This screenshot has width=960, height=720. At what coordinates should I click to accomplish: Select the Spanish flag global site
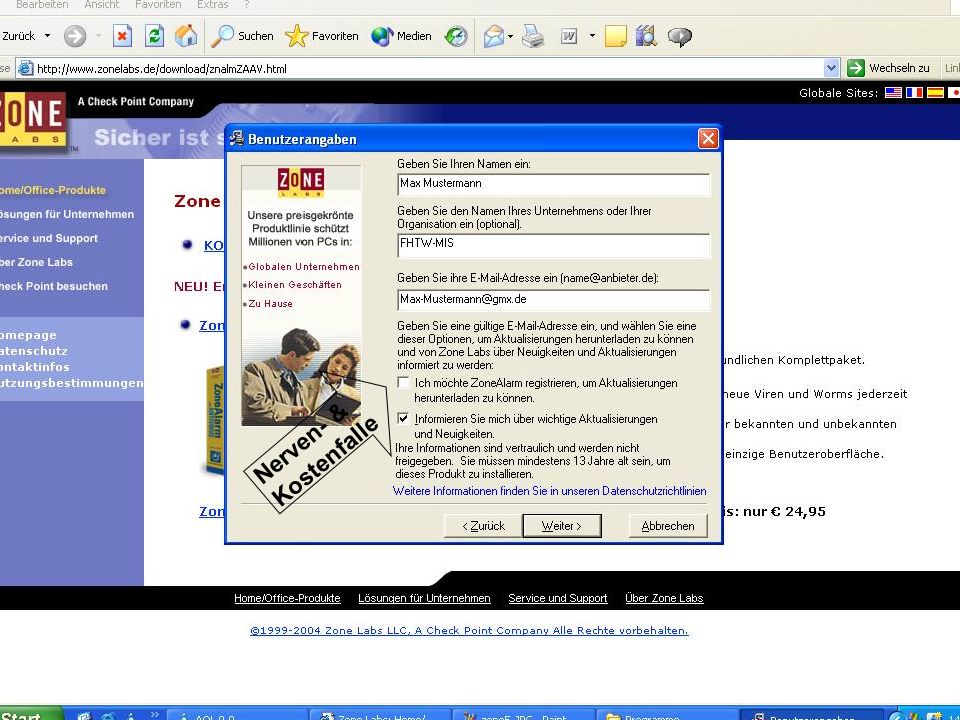coord(935,92)
